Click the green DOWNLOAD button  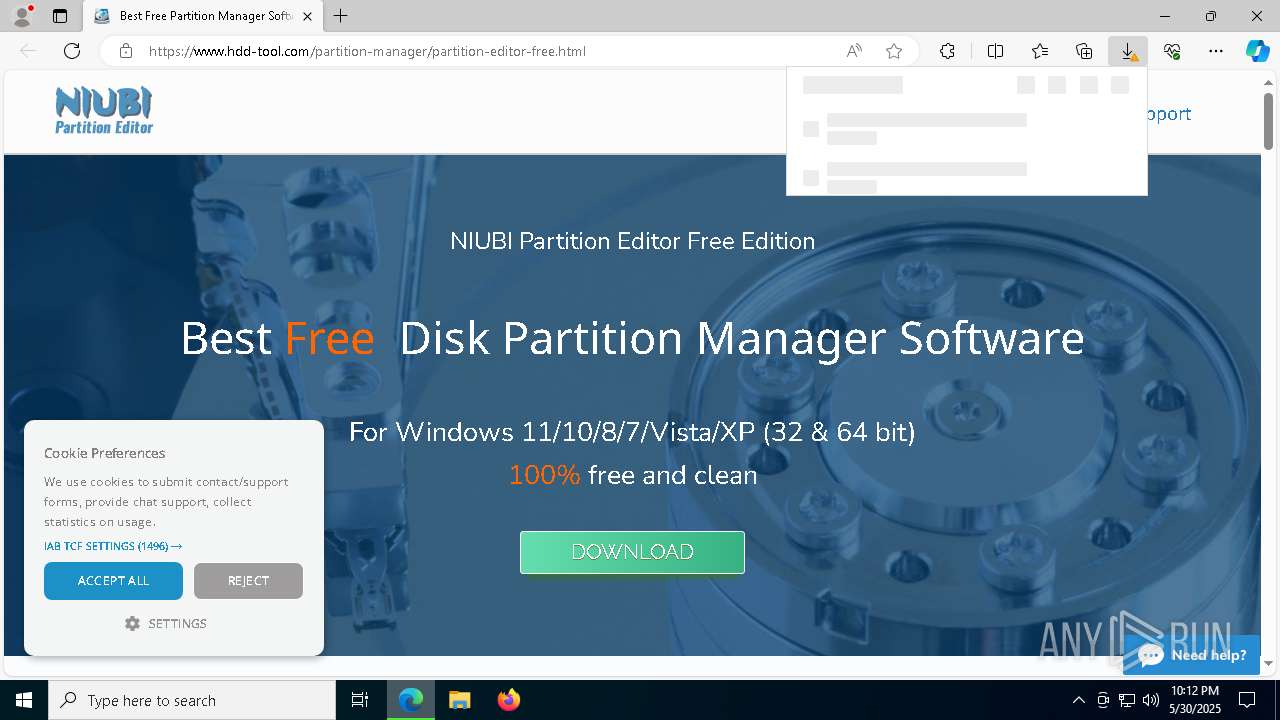point(632,552)
